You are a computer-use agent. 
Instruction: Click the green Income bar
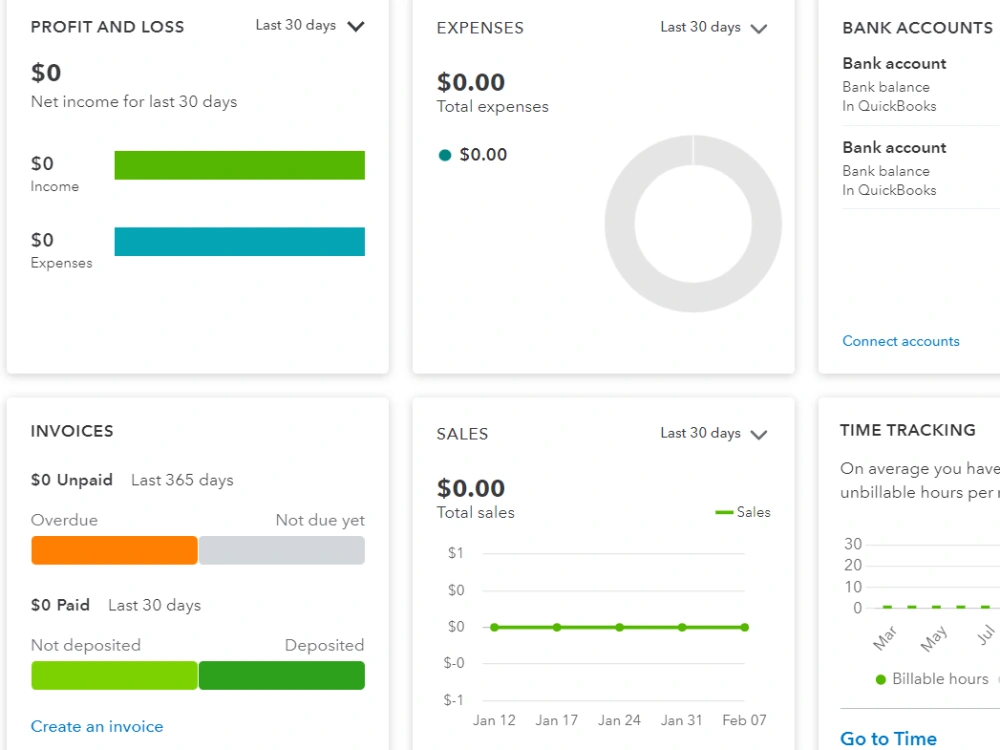point(240,165)
